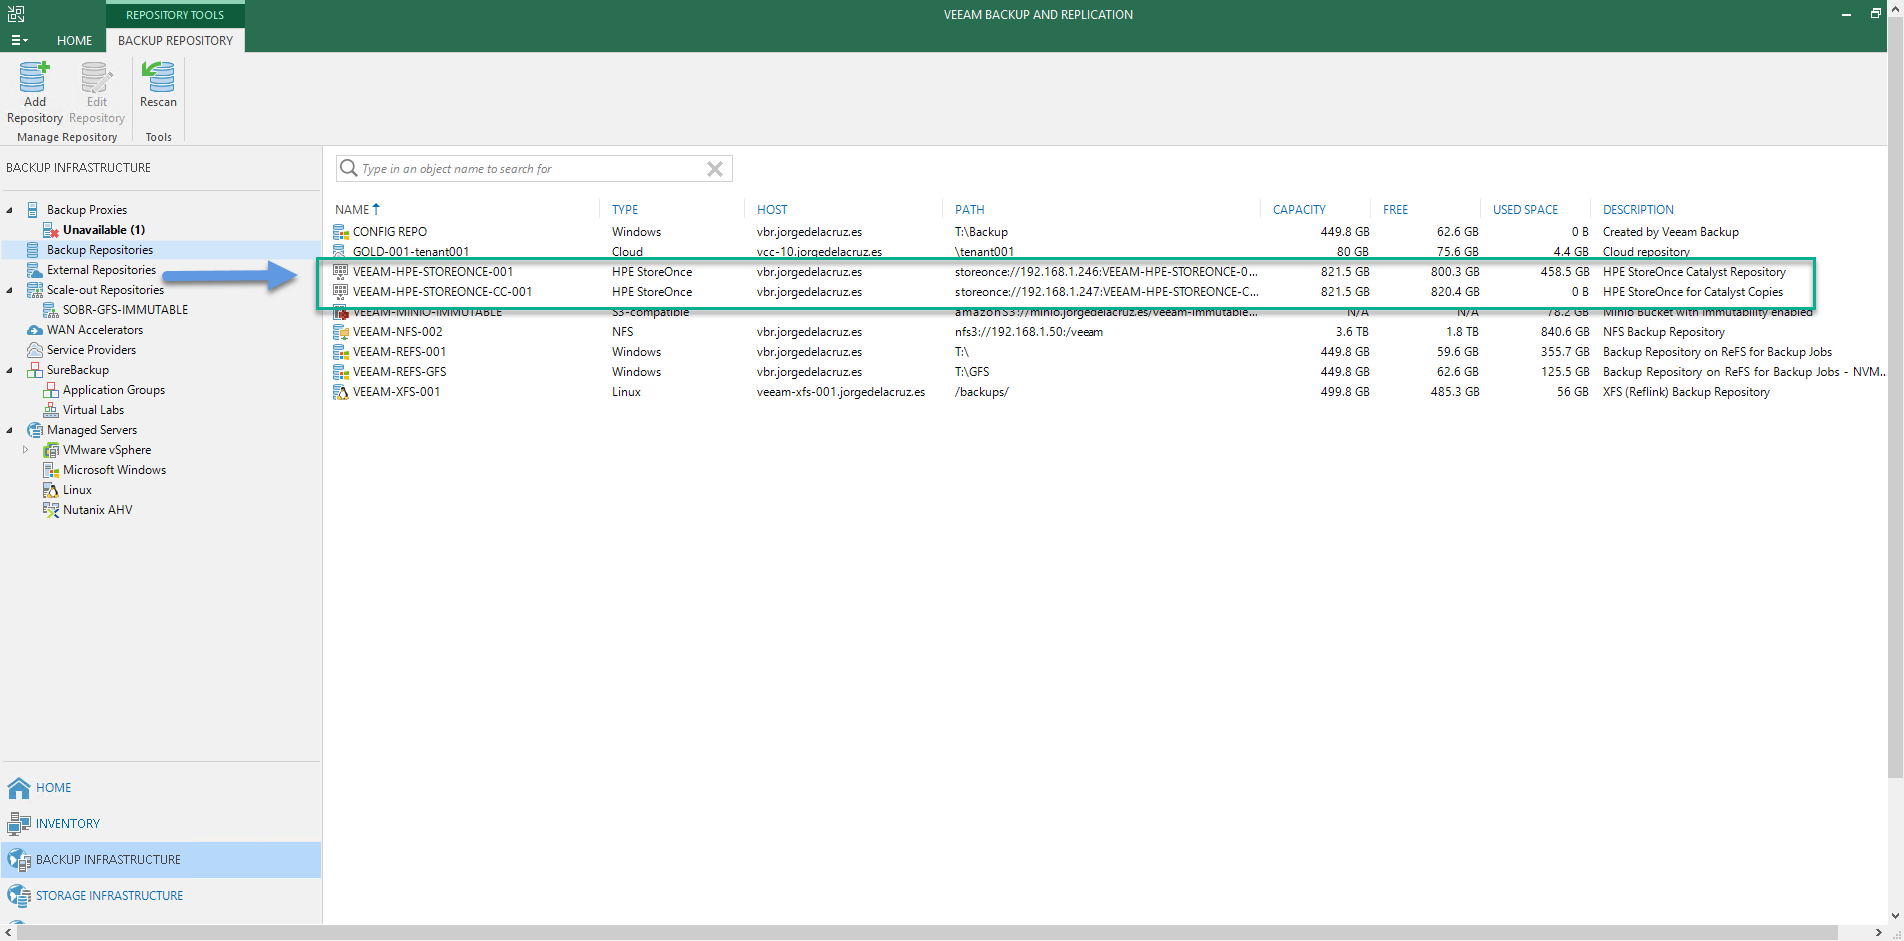The height and width of the screenshot is (941, 1904).
Task: Select the BACKUP REPOSITORY ribbon tab
Action: 175,41
